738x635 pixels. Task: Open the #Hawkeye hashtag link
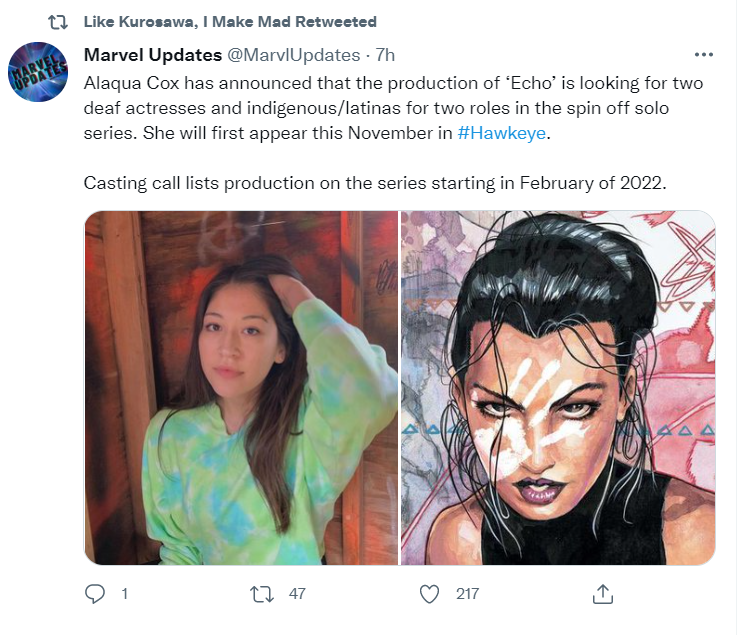click(x=501, y=133)
